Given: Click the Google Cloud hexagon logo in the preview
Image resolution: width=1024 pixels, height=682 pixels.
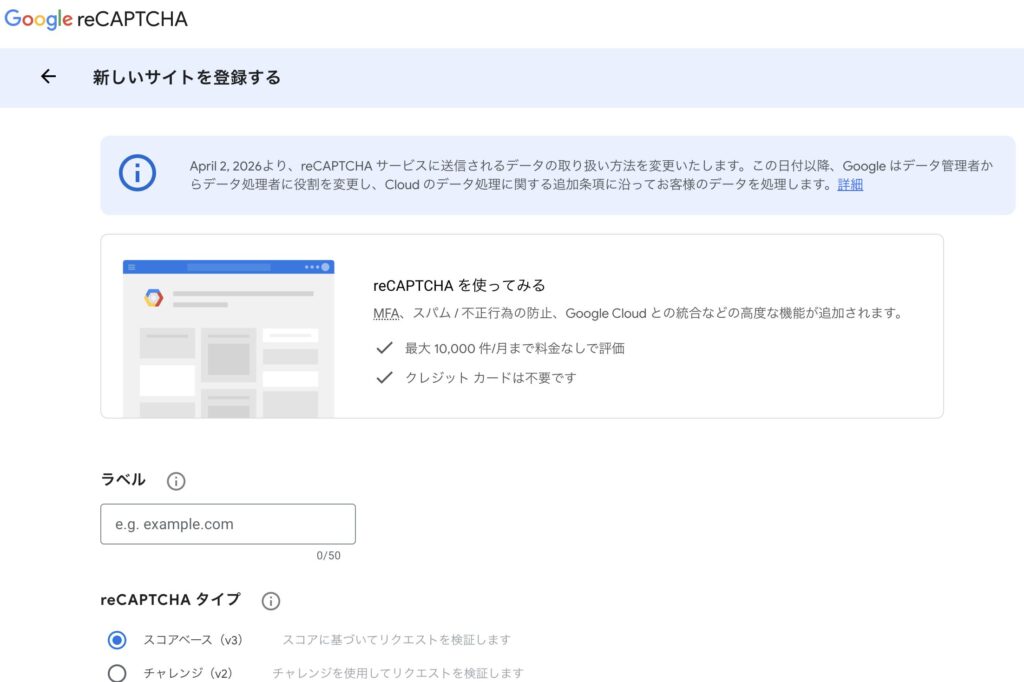Looking at the screenshot, I should click(x=153, y=297).
